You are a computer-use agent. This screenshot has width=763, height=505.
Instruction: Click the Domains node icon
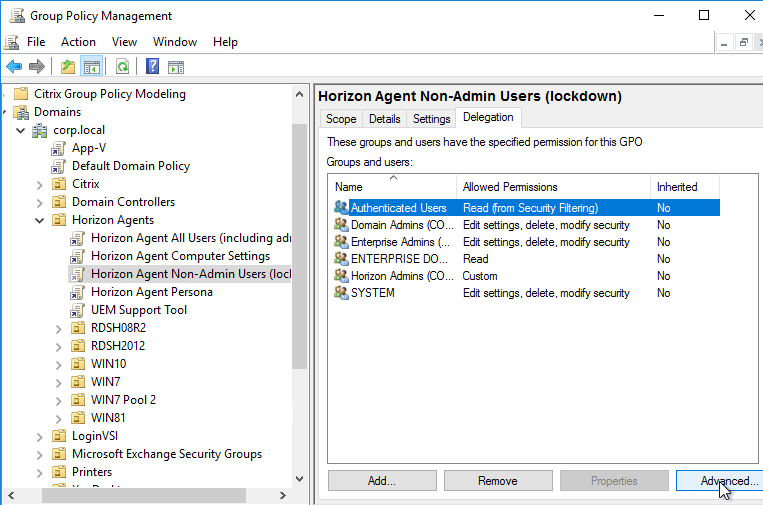pyautogui.click(x=21, y=112)
